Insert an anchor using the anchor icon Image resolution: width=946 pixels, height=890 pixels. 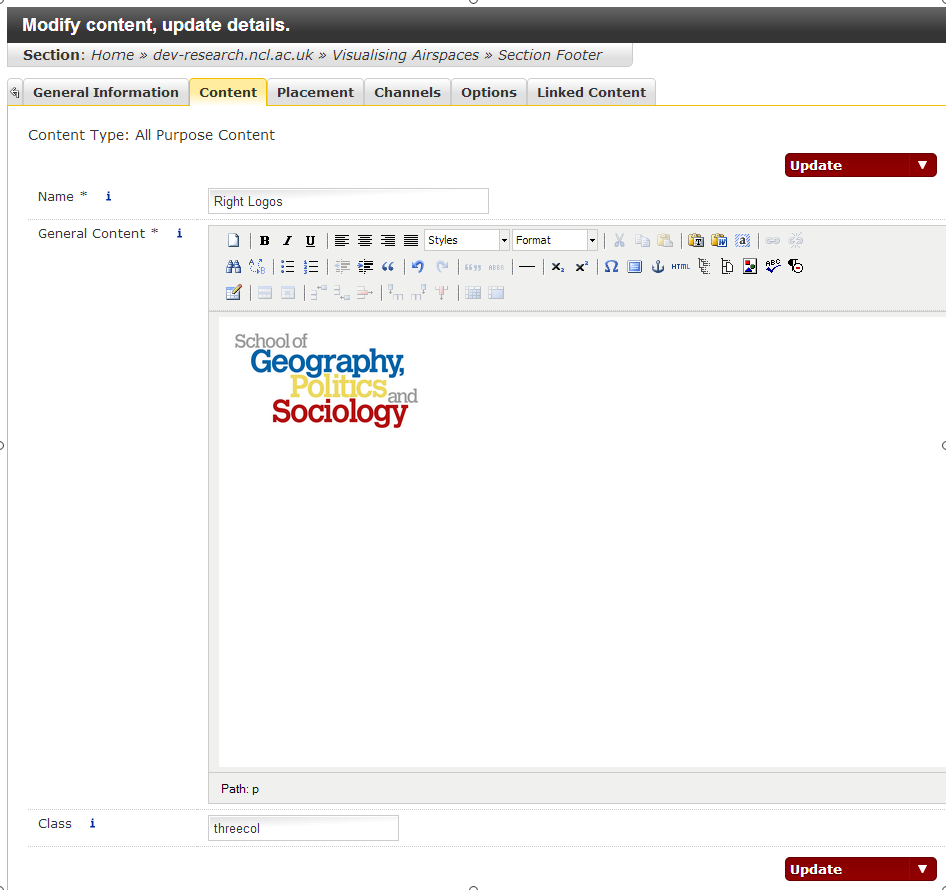[x=658, y=267]
